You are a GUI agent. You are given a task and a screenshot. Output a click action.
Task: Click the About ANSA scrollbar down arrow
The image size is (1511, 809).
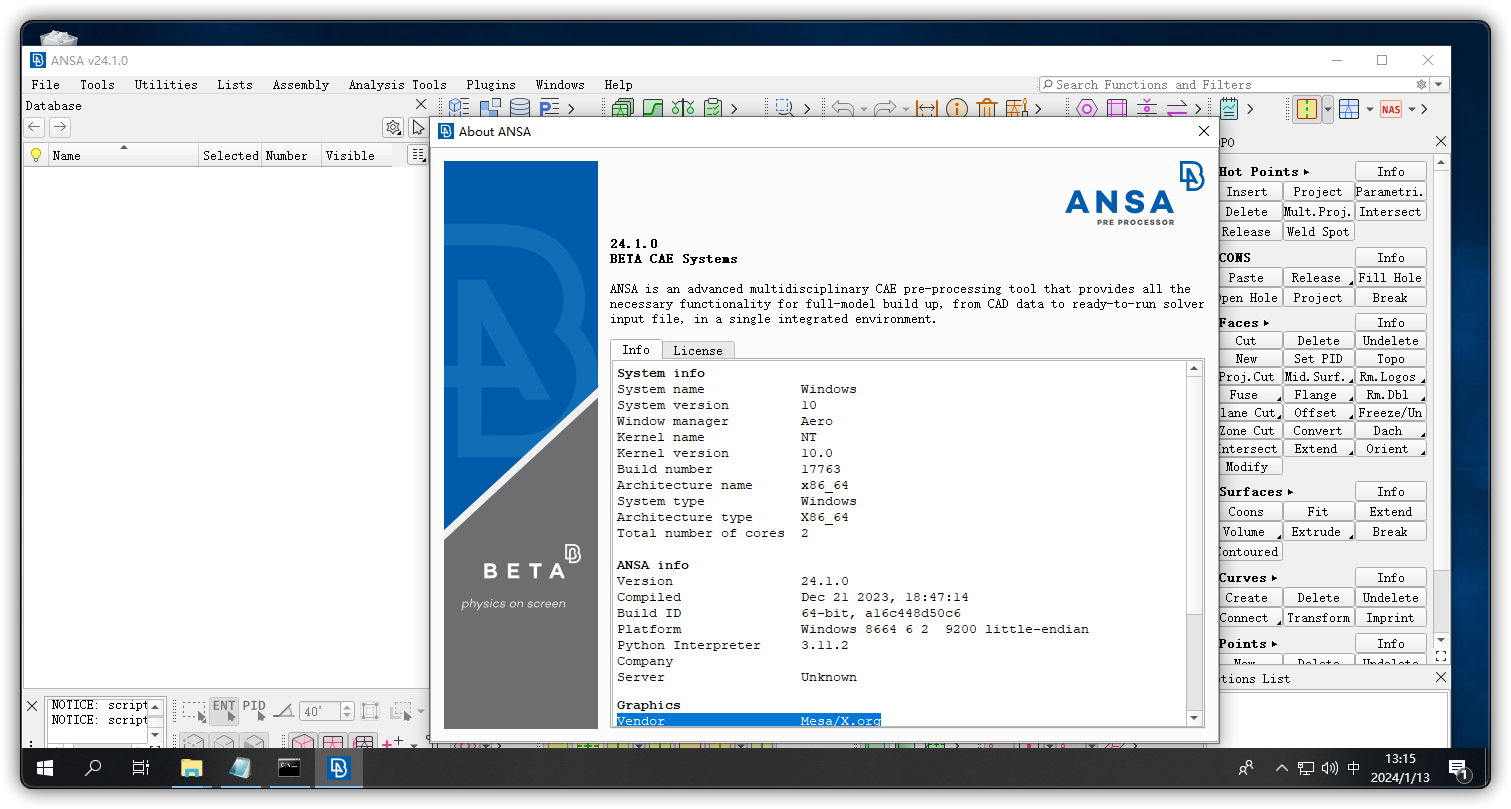[1194, 718]
